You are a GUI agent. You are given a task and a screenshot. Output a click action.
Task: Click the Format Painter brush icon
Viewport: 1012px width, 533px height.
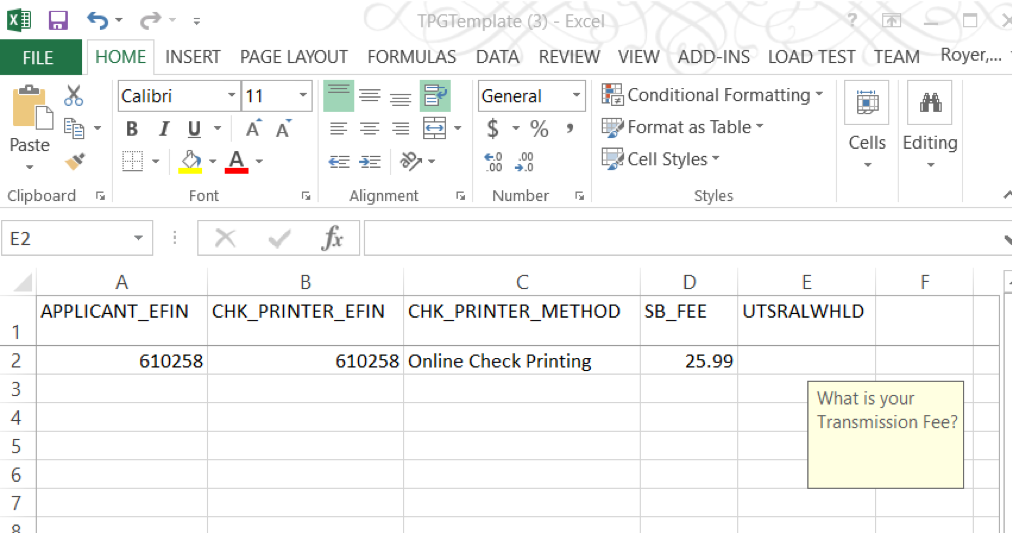click(74, 161)
